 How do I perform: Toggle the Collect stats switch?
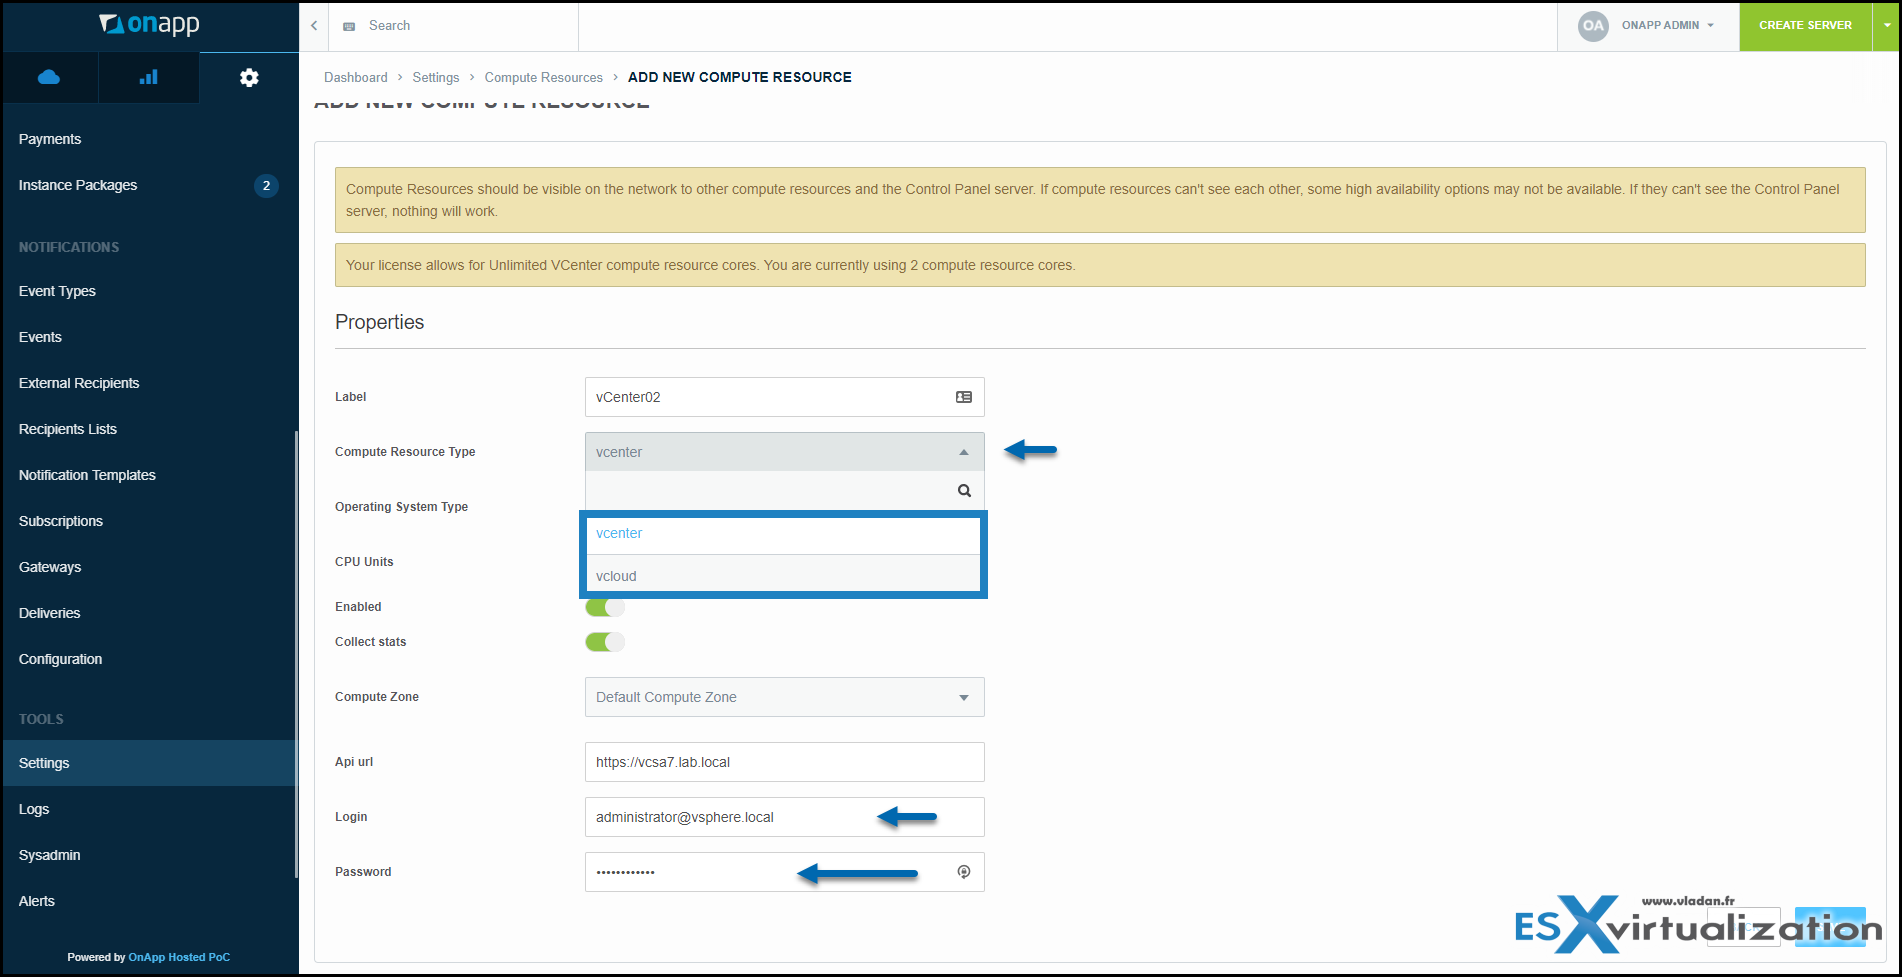tap(605, 642)
